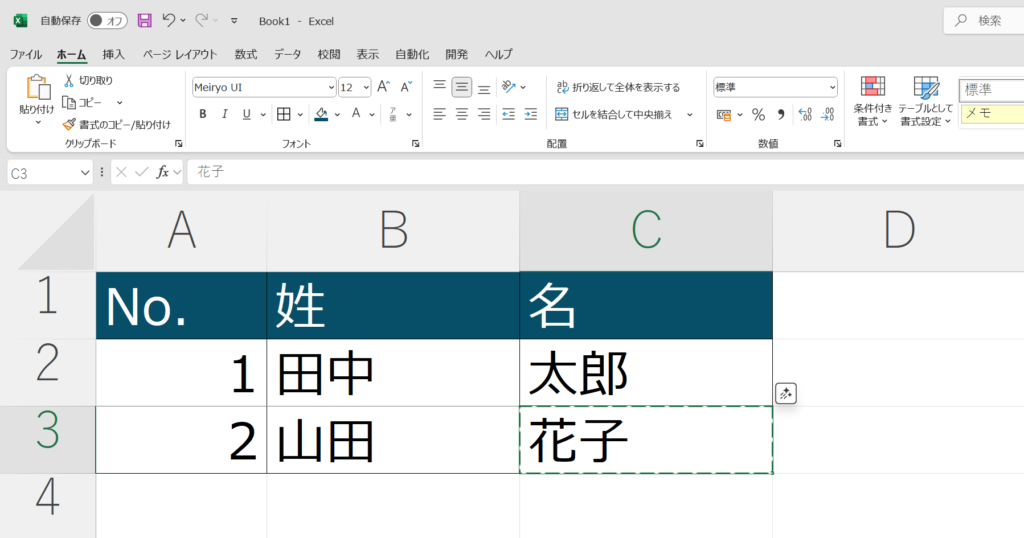Undo the last action
Screen dimensions: 1024x538
coord(168,21)
